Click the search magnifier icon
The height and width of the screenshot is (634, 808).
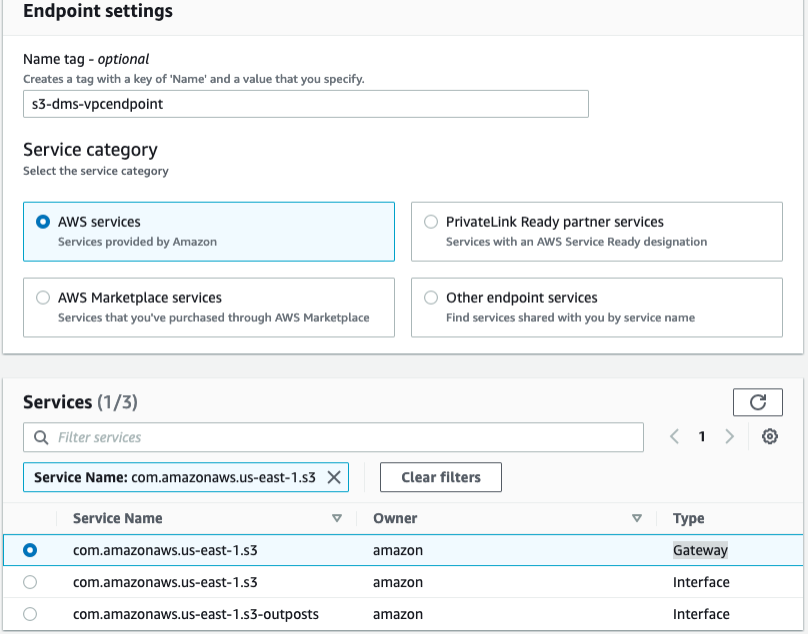tap(41, 437)
